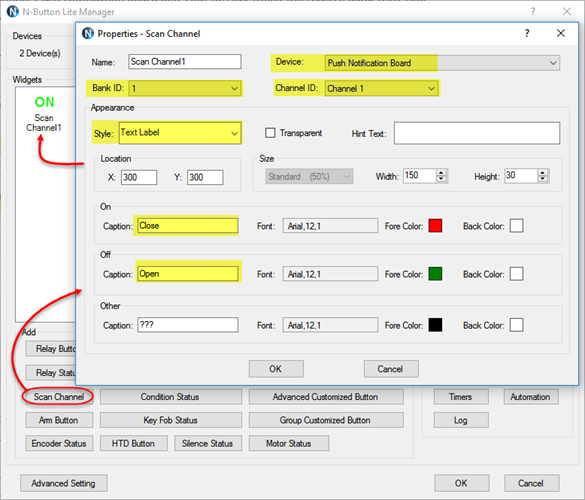The image size is (585, 500).
Task: Add an Arm Button widget
Action: click(x=59, y=420)
